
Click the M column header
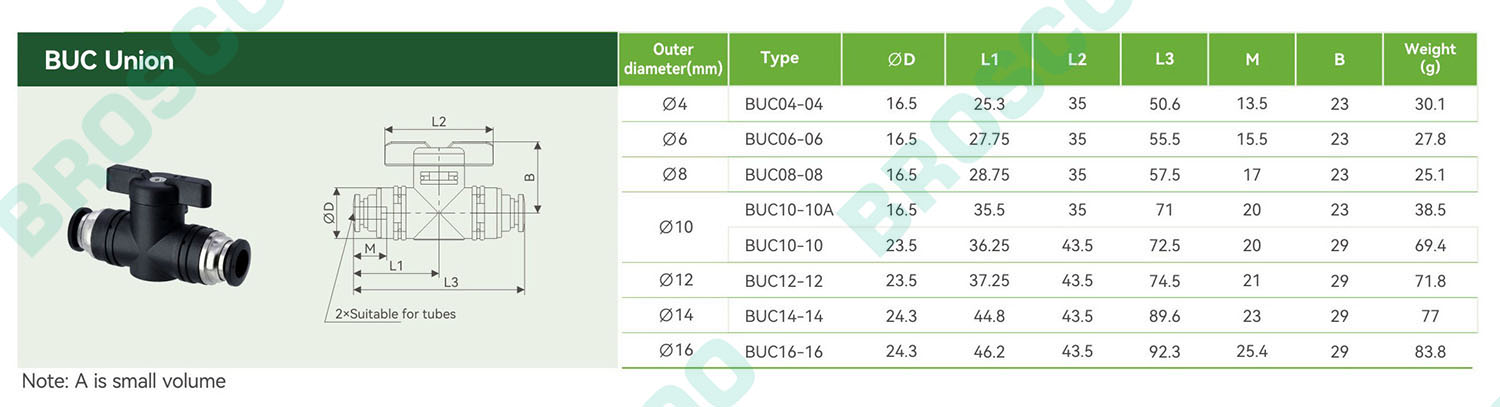click(x=1252, y=59)
